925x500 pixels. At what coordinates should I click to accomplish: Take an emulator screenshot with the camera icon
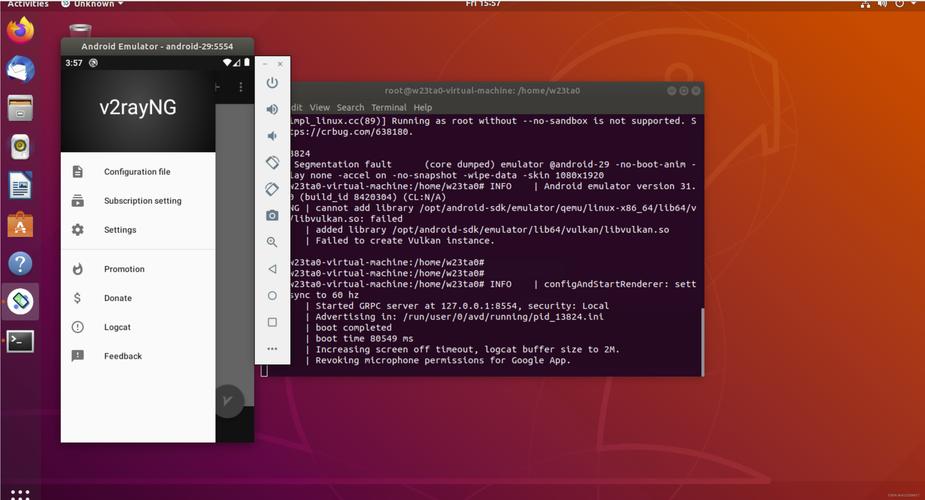[272, 215]
